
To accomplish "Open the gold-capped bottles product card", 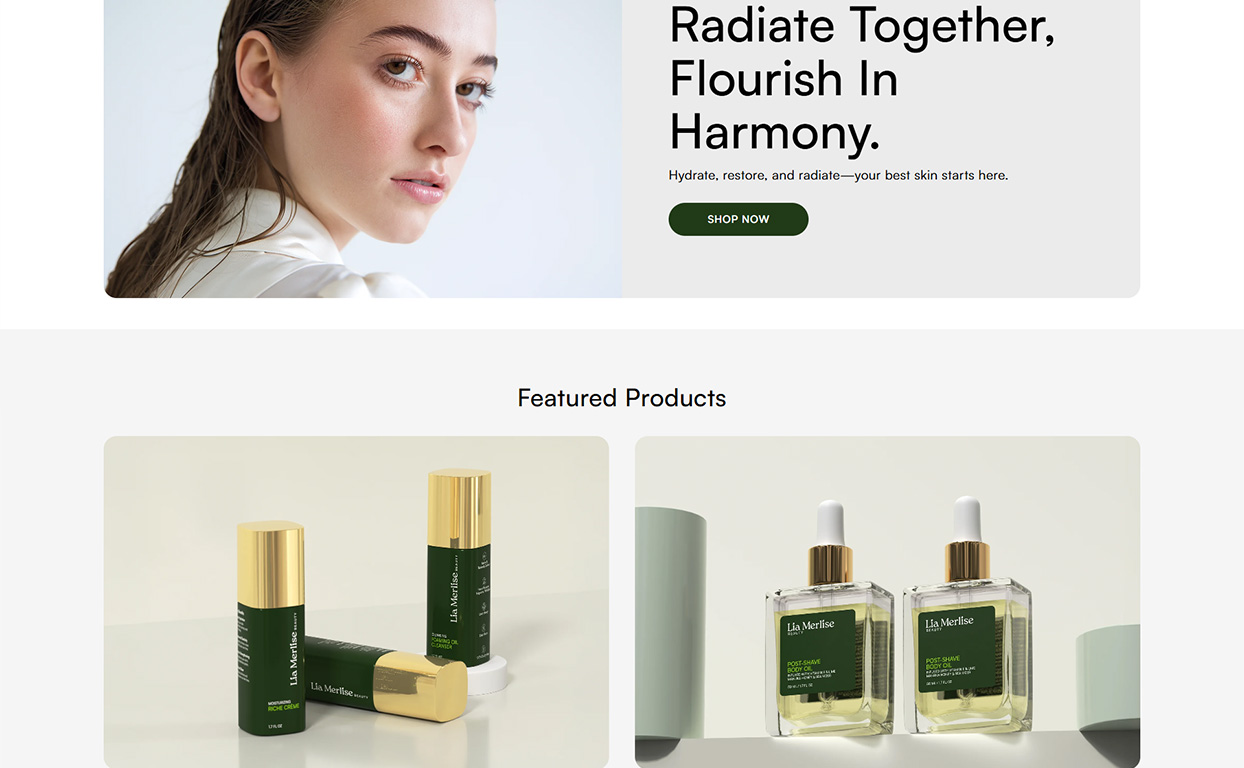I will [x=356, y=602].
